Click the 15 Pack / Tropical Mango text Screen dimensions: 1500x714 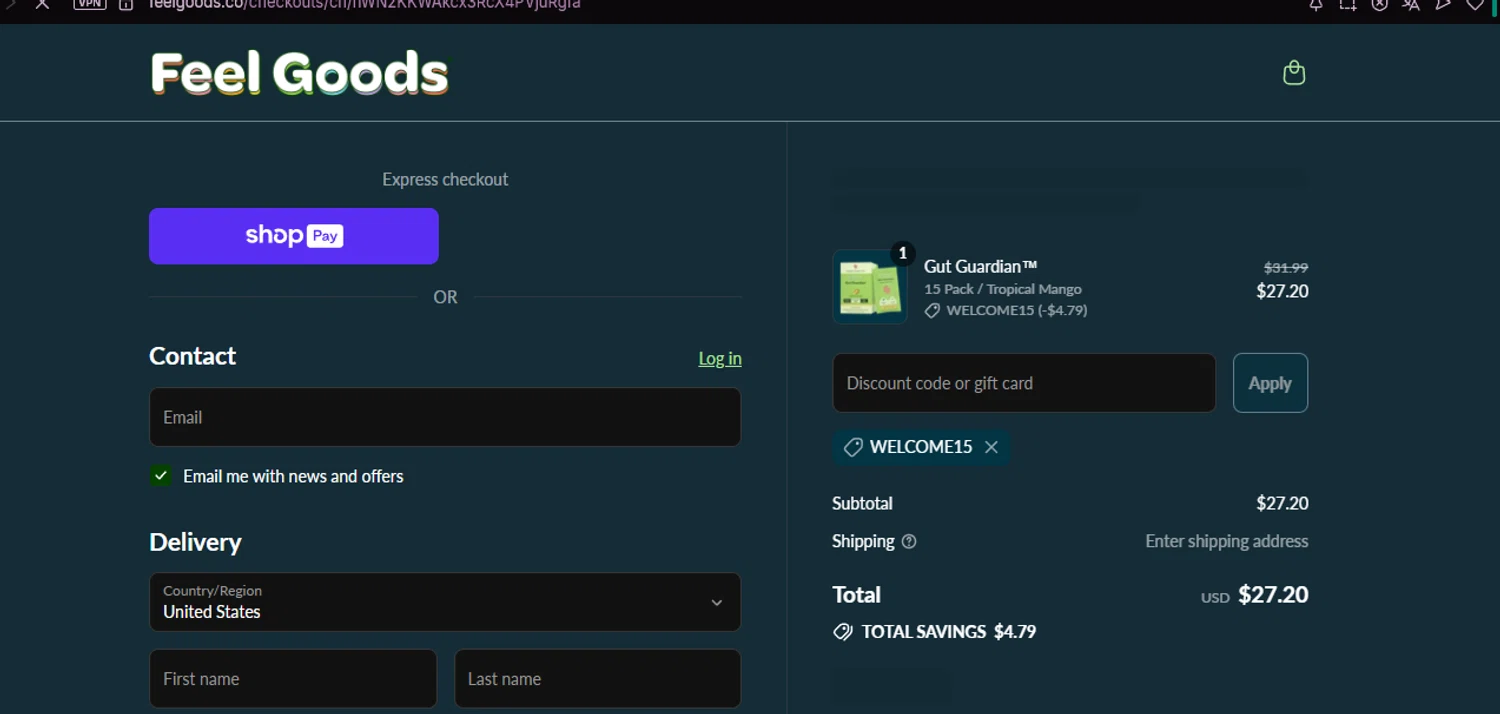(1003, 289)
